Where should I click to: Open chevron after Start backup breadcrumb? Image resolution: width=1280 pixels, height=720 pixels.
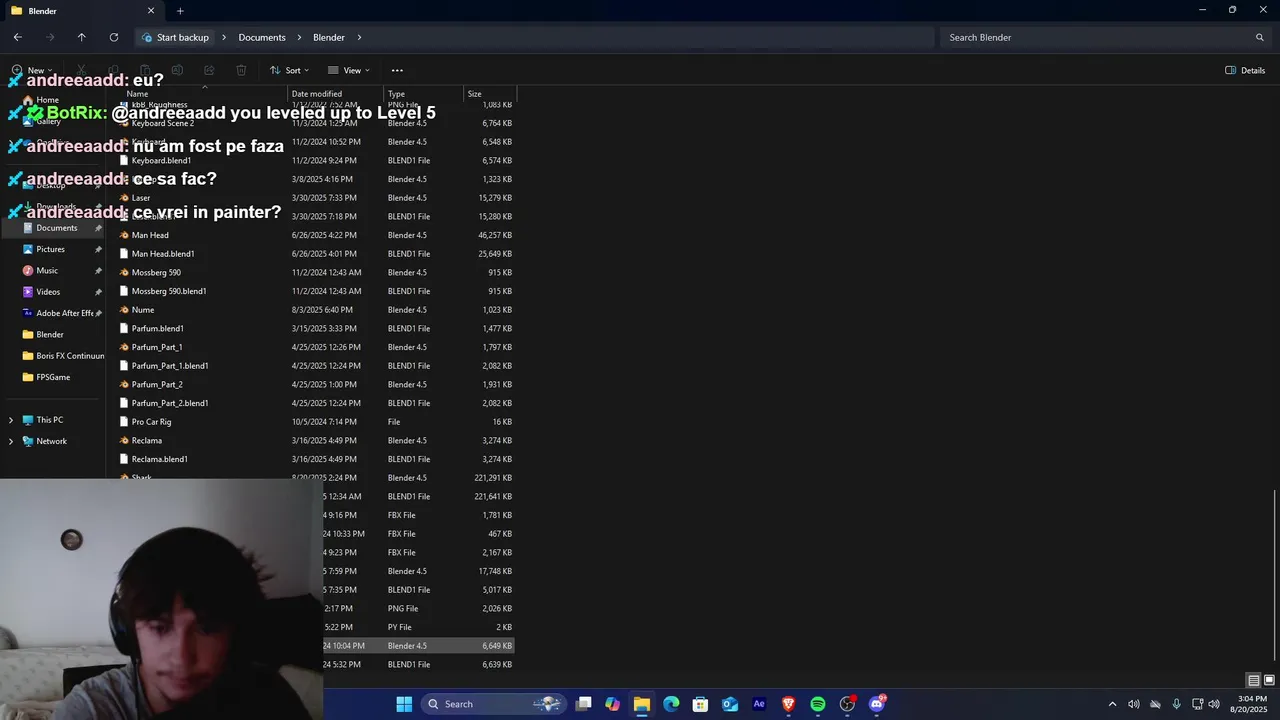pyautogui.click(x=224, y=37)
